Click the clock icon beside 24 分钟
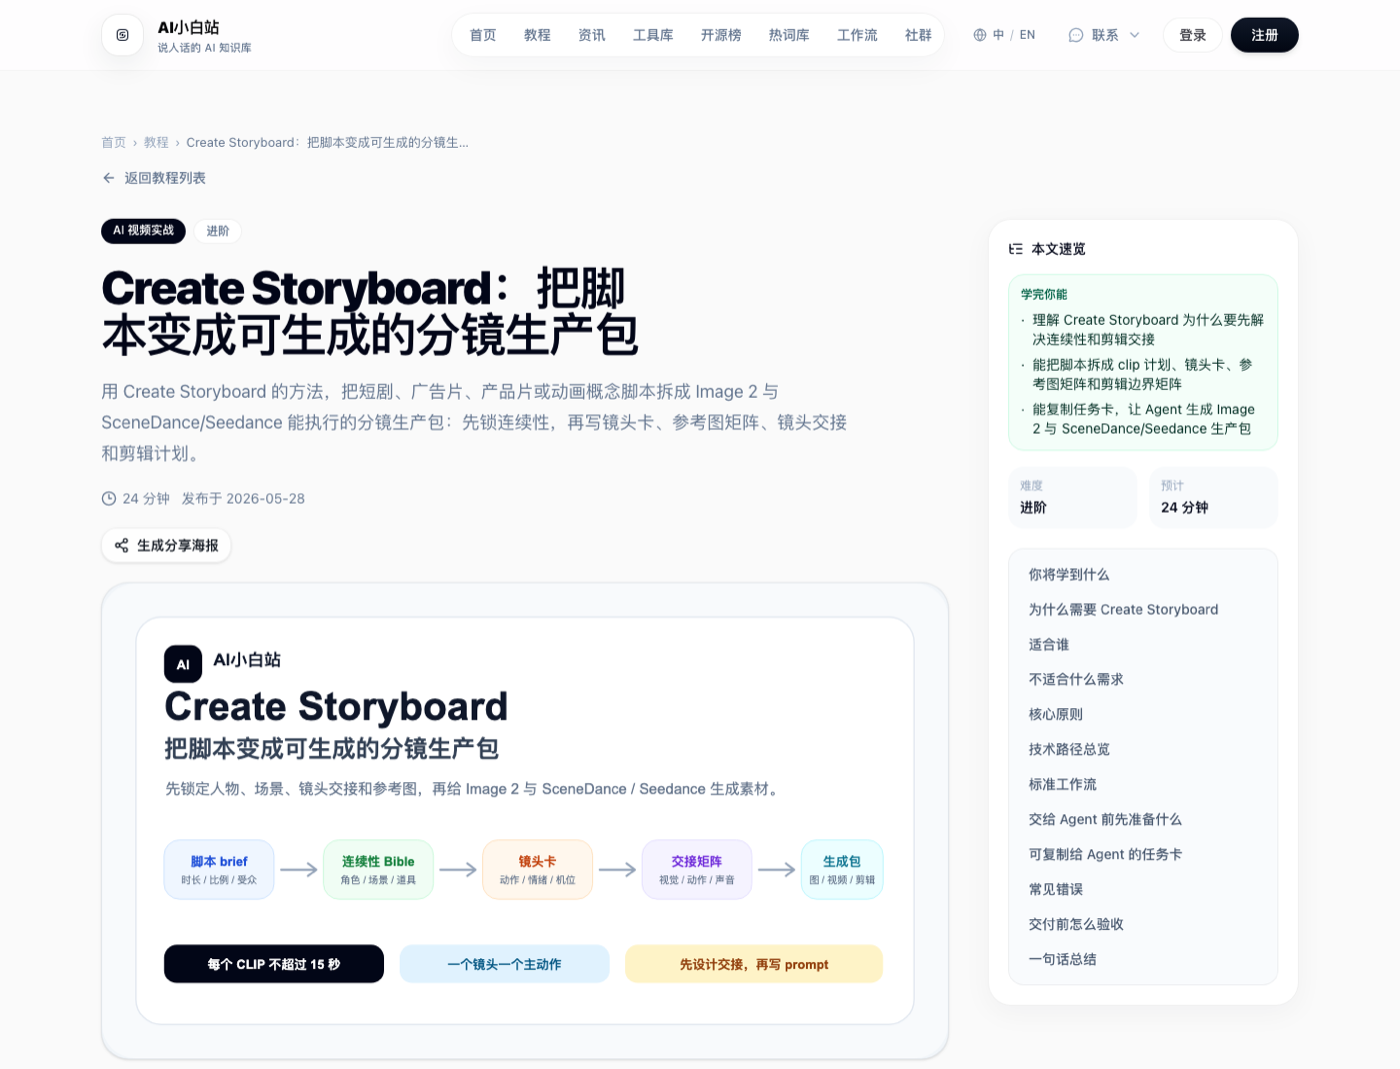This screenshot has height=1069, width=1400. (109, 498)
